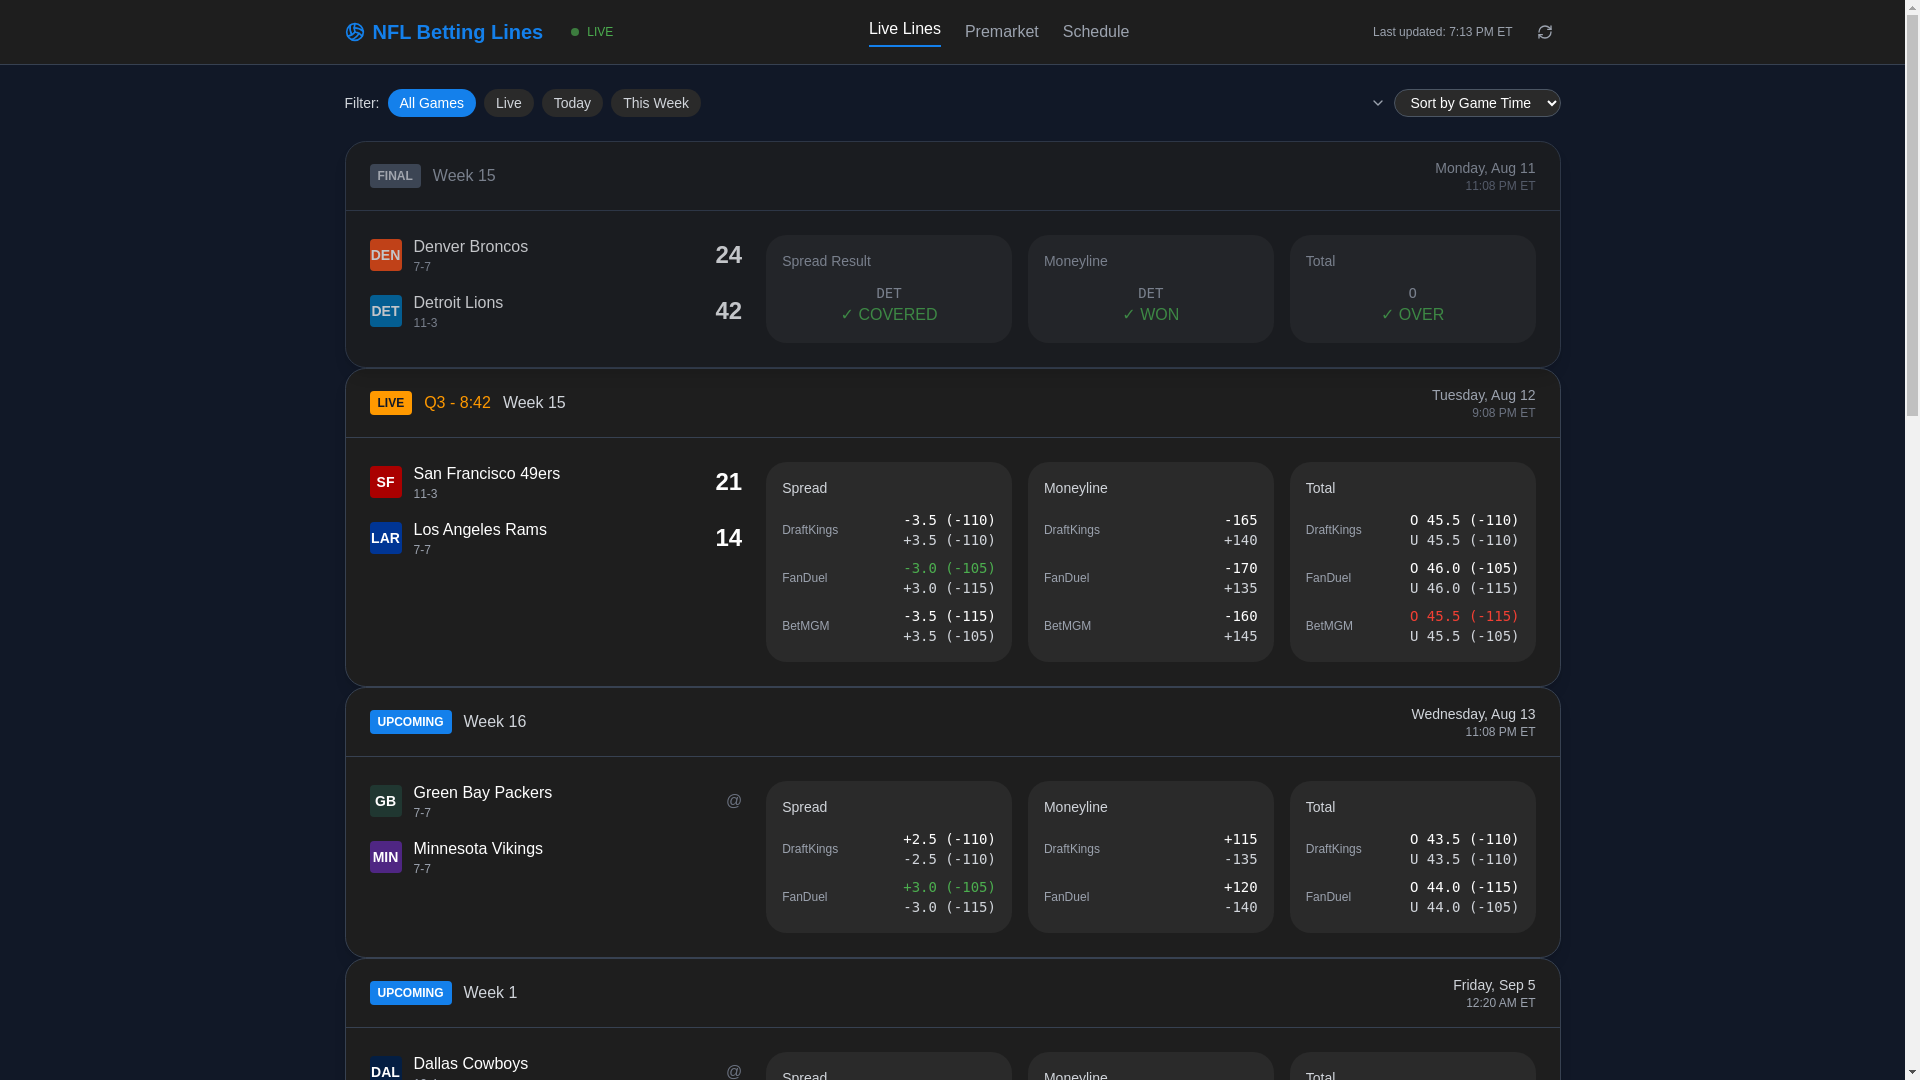Click FanDuel U 44.0 (-105) total
1920x1080 pixels.
(1464, 907)
